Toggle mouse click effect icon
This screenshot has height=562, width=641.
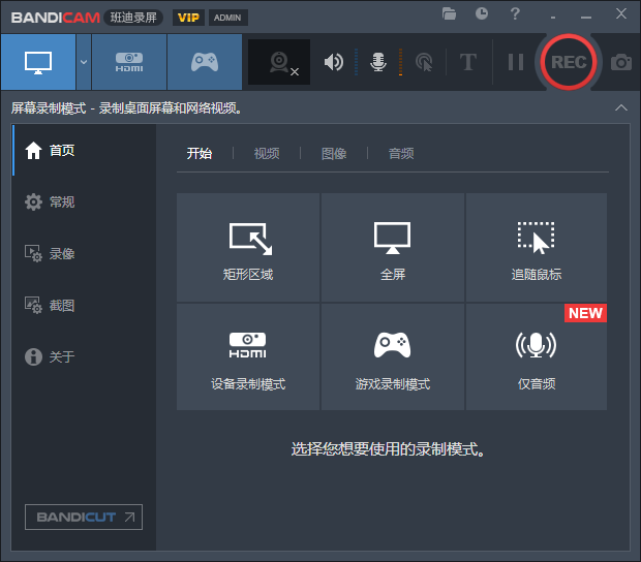424,62
